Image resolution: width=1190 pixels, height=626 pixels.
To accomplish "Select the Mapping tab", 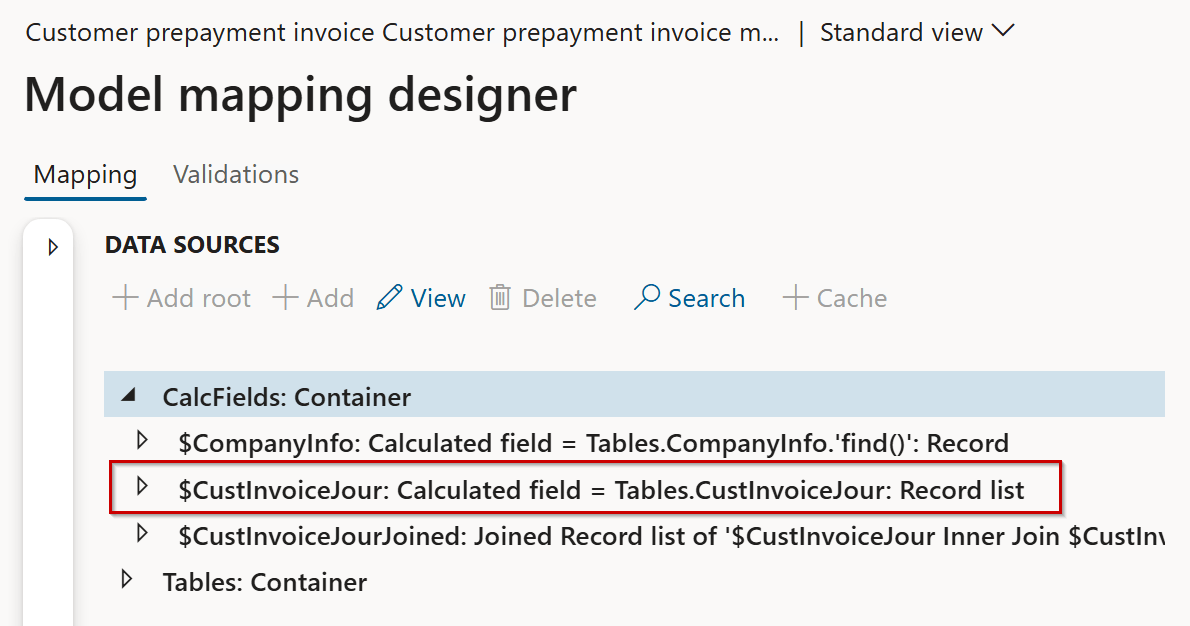I will pos(85,175).
